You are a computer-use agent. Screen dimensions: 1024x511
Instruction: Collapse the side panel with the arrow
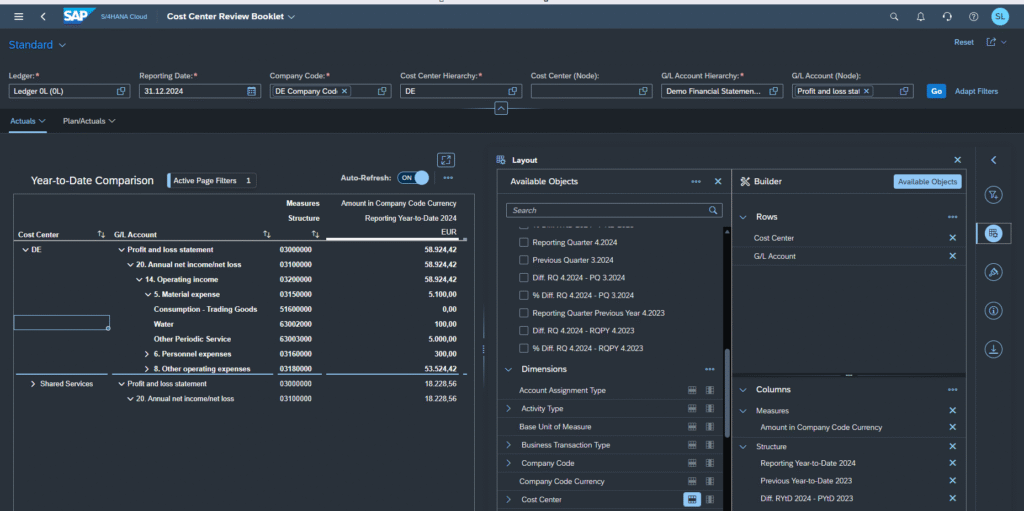[x=993, y=160]
